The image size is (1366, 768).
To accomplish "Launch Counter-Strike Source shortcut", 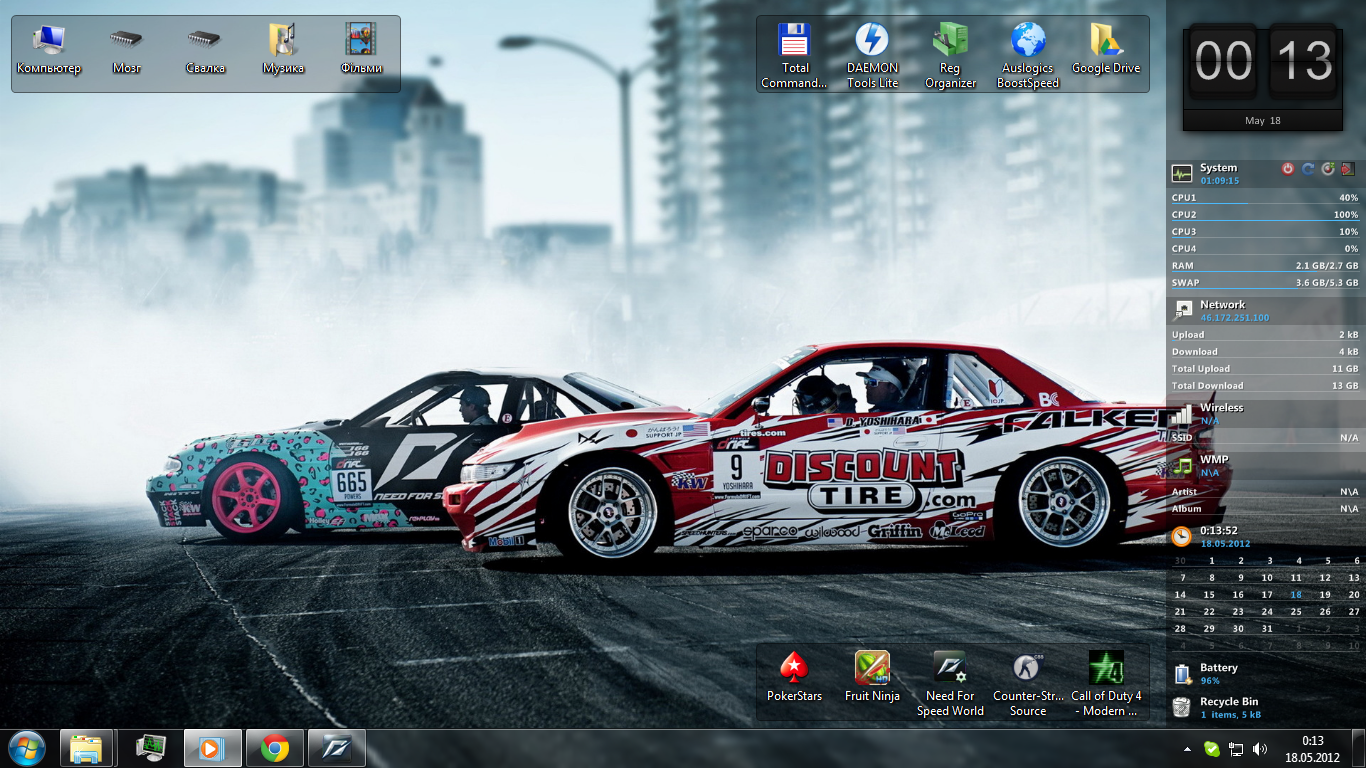I will pos(1028,684).
